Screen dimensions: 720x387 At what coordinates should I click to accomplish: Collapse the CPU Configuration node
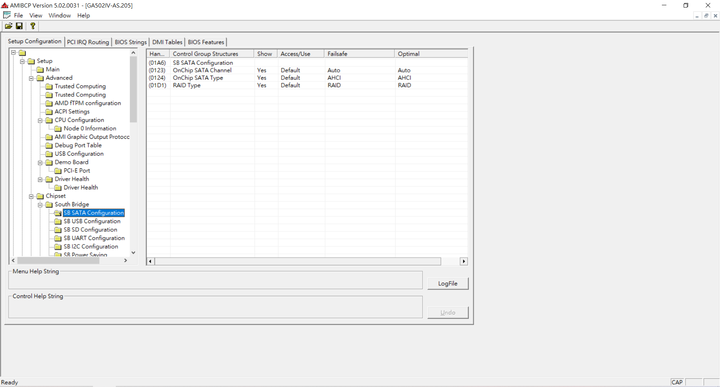pyautogui.click(x=40, y=120)
